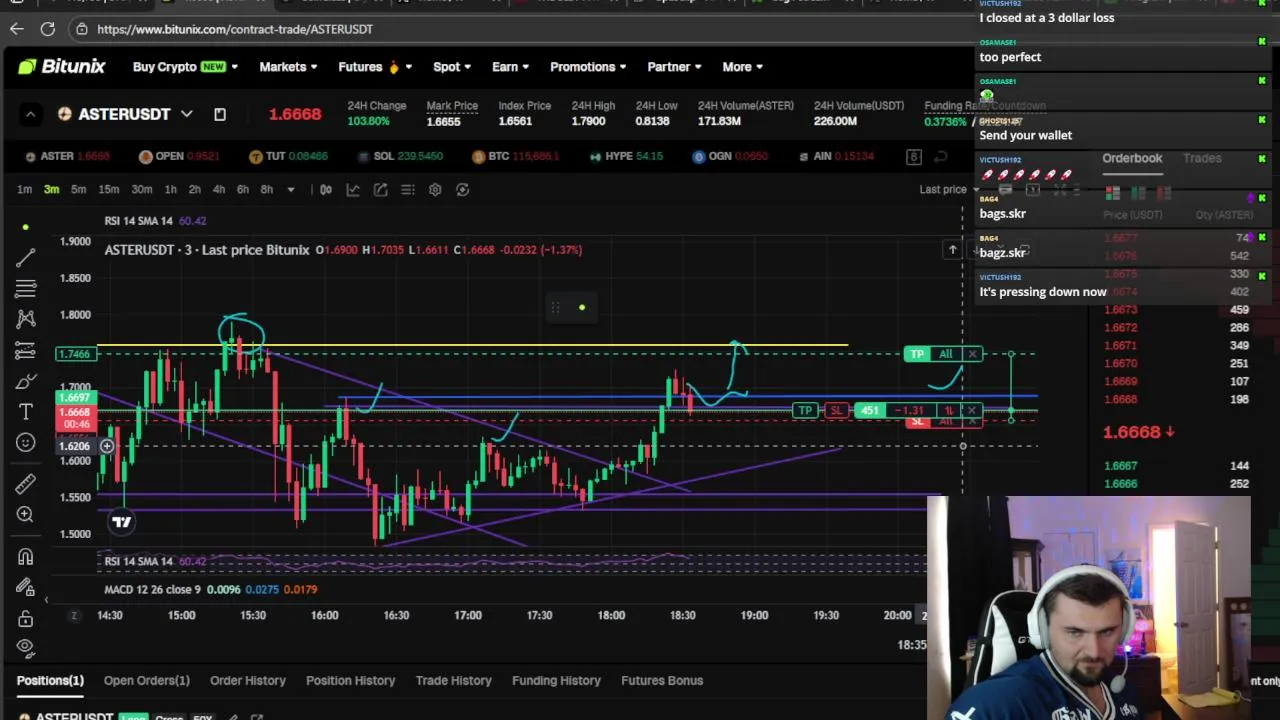The height and width of the screenshot is (720, 1280).
Task: Select the 1h chart interval
Action: (171, 190)
